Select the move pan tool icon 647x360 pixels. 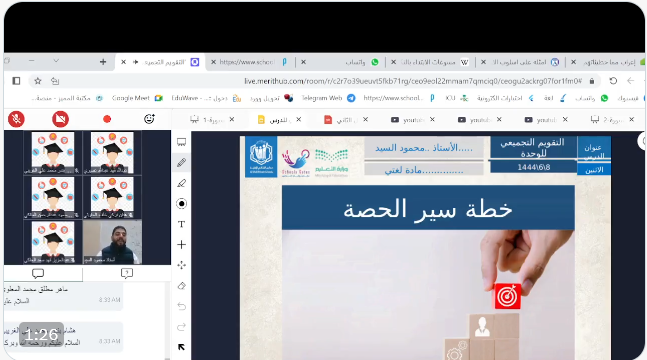pyautogui.click(x=182, y=265)
